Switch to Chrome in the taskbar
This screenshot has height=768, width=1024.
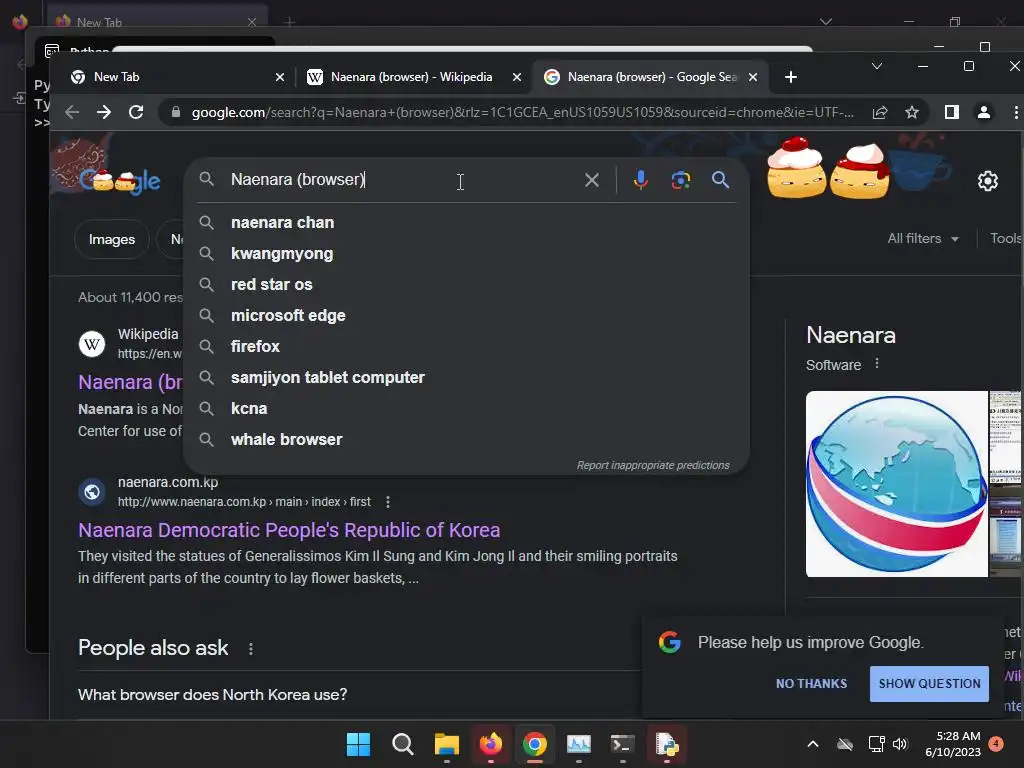pos(535,744)
